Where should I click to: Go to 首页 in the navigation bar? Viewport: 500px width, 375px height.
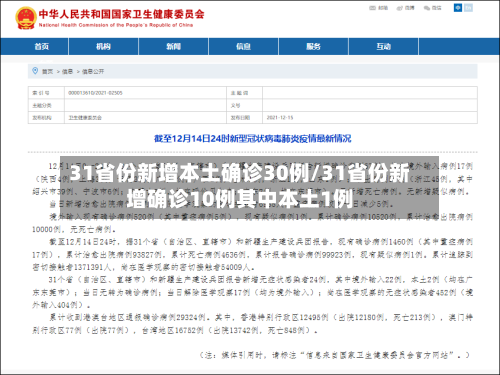(42, 46)
